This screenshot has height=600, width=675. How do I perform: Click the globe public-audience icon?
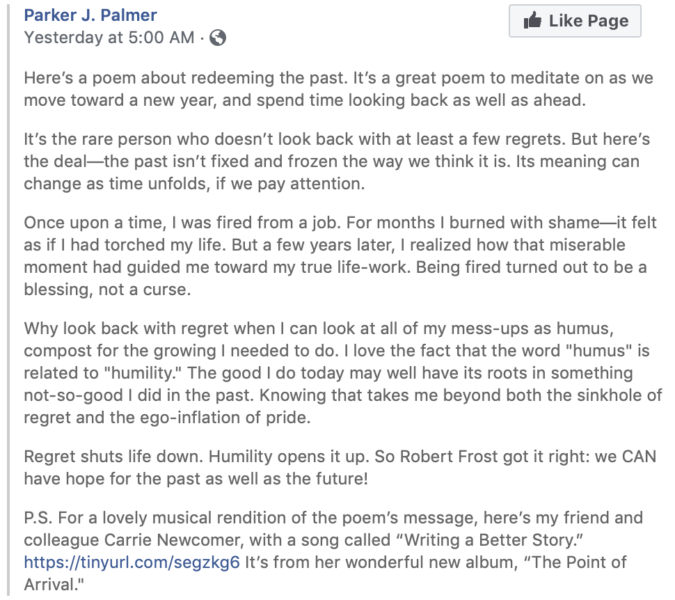pos(217,38)
